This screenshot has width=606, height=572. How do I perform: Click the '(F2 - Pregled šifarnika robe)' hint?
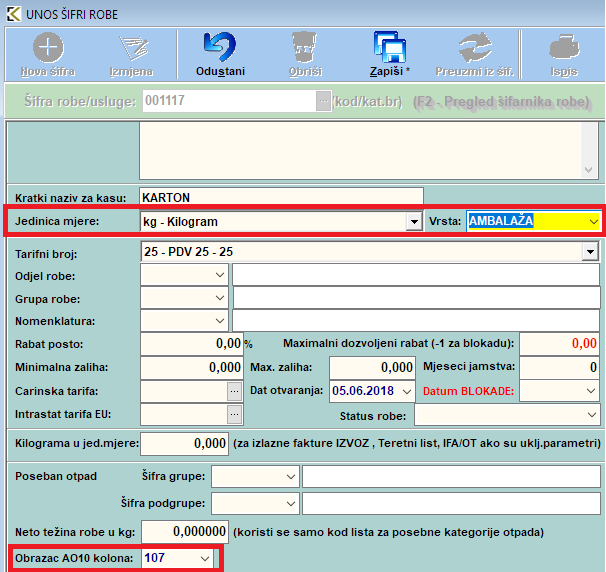click(501, 102)
